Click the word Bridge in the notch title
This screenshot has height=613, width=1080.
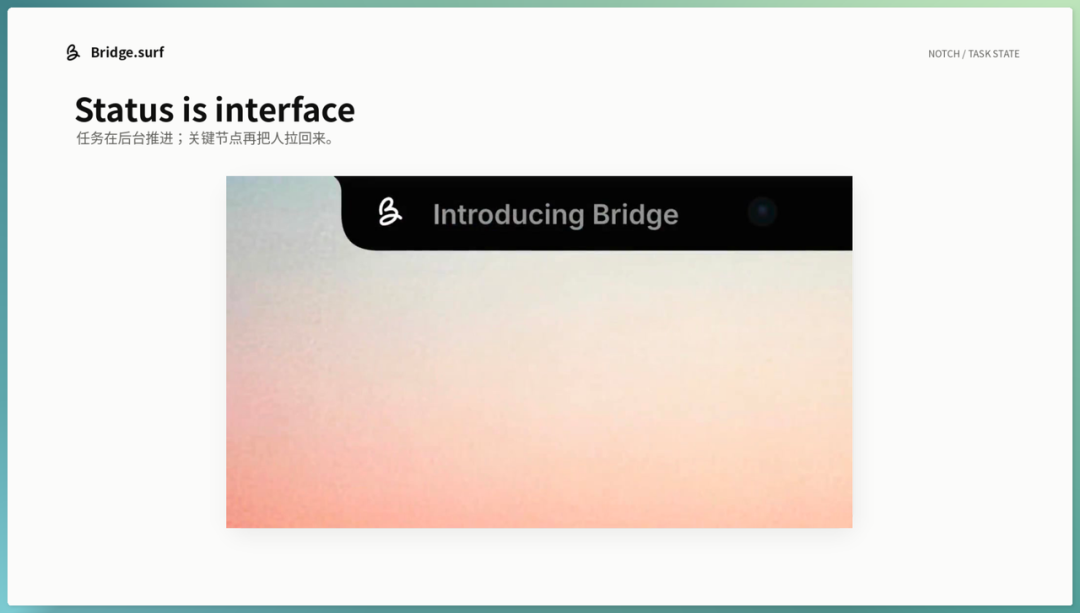[x=635, y=214]
